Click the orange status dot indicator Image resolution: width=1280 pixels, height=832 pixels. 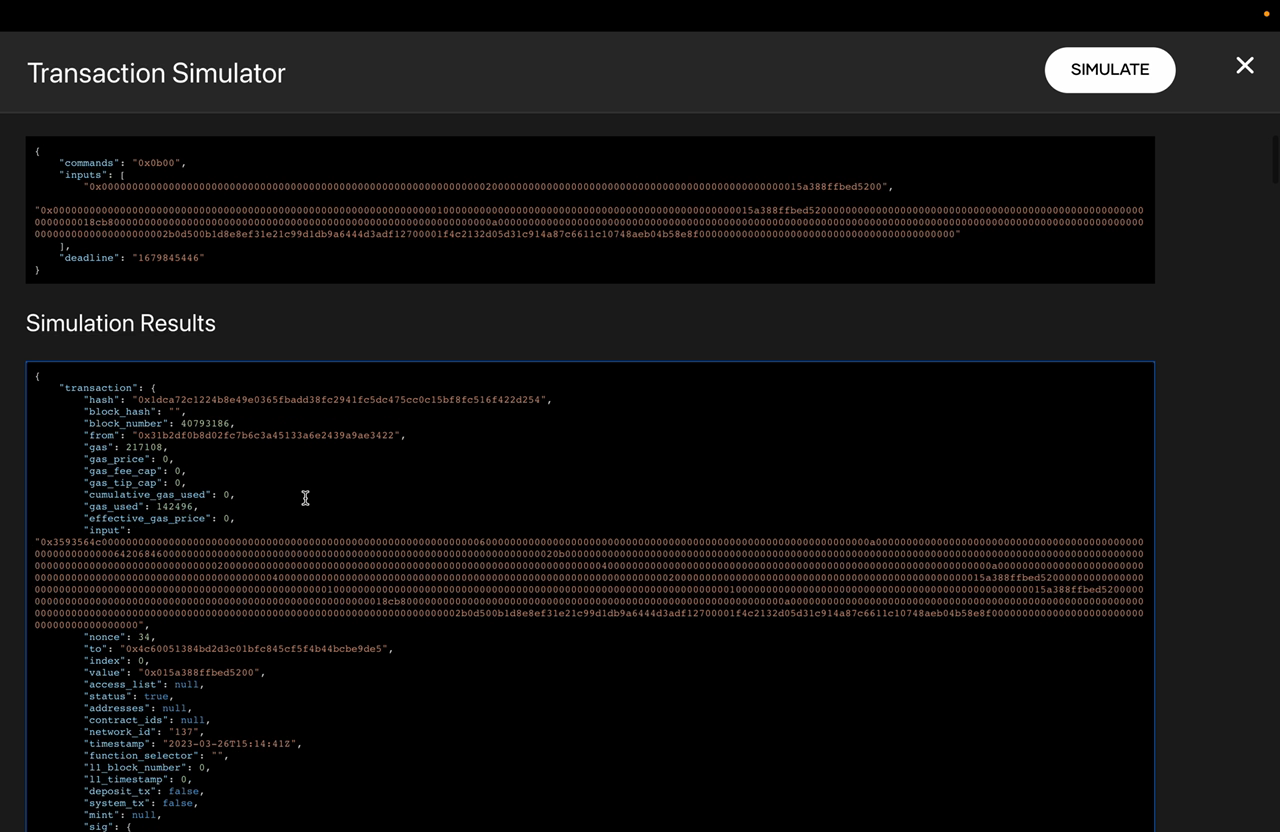point(1266,14)
